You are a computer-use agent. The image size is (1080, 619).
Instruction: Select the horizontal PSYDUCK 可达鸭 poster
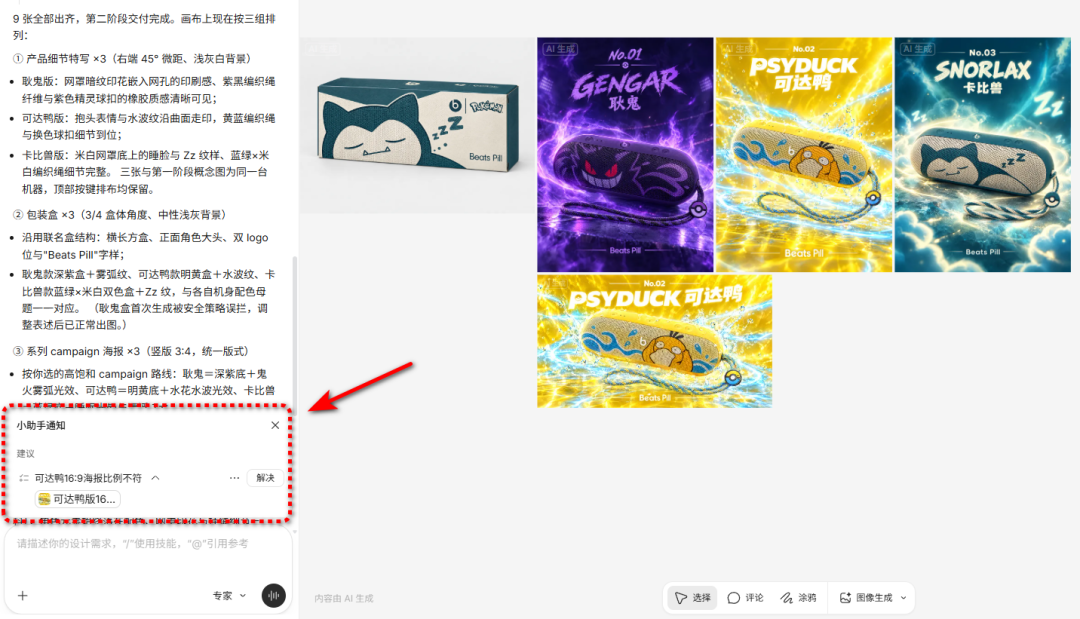point(654,342)
